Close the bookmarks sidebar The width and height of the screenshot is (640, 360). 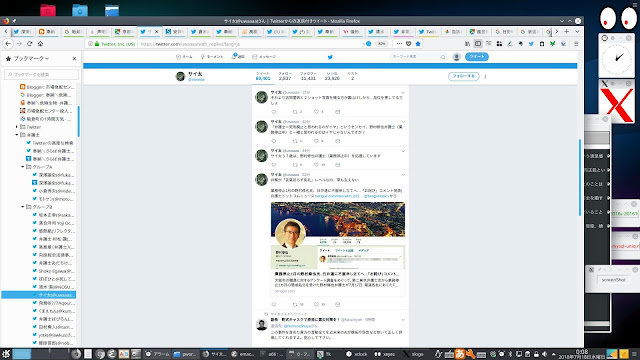click(74, 58)
